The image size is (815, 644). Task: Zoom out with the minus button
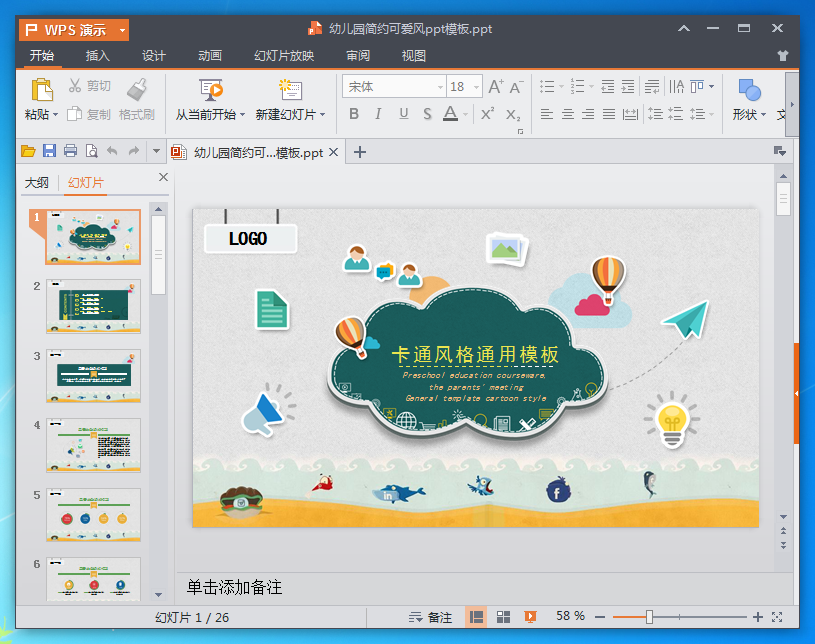click(600, 617)
